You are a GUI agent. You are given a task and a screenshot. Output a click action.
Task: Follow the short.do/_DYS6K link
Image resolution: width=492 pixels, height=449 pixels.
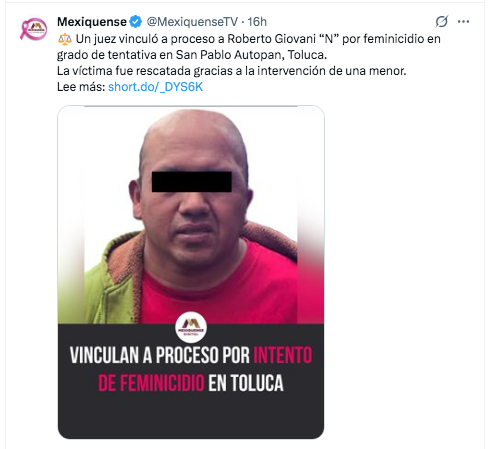[x=156, y=87]
